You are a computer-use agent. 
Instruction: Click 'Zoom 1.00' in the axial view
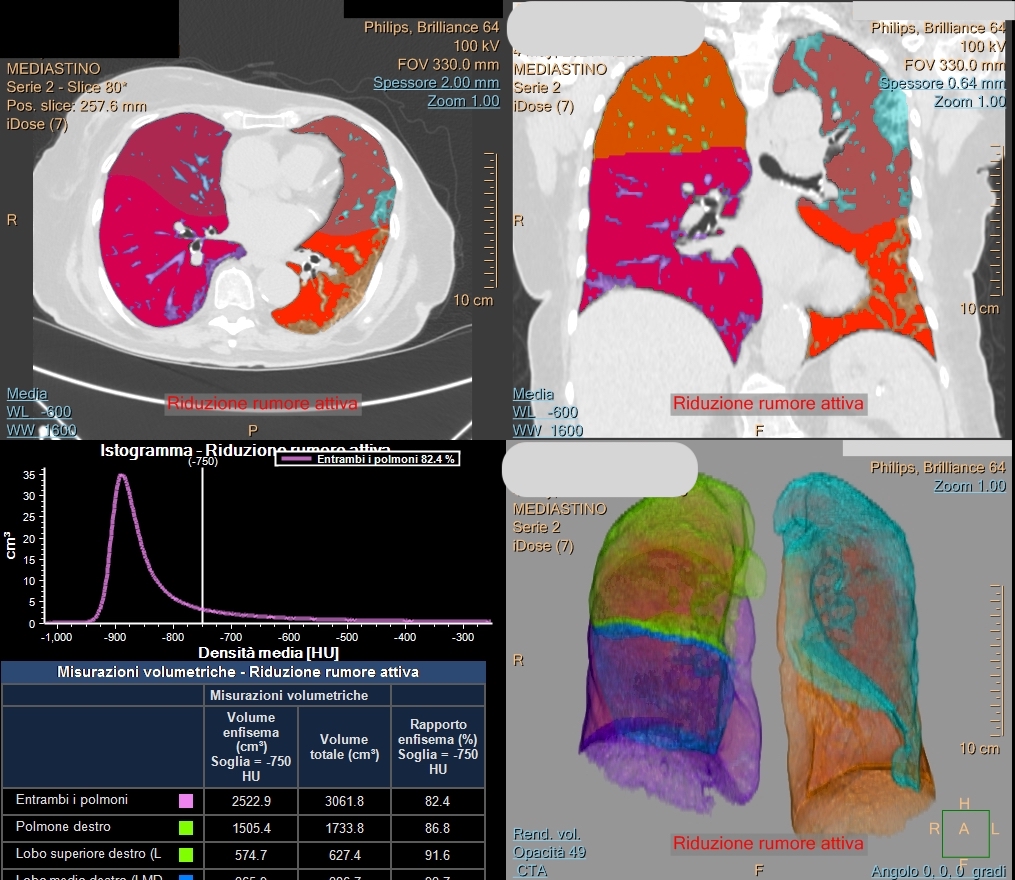(x=463, y=101)
